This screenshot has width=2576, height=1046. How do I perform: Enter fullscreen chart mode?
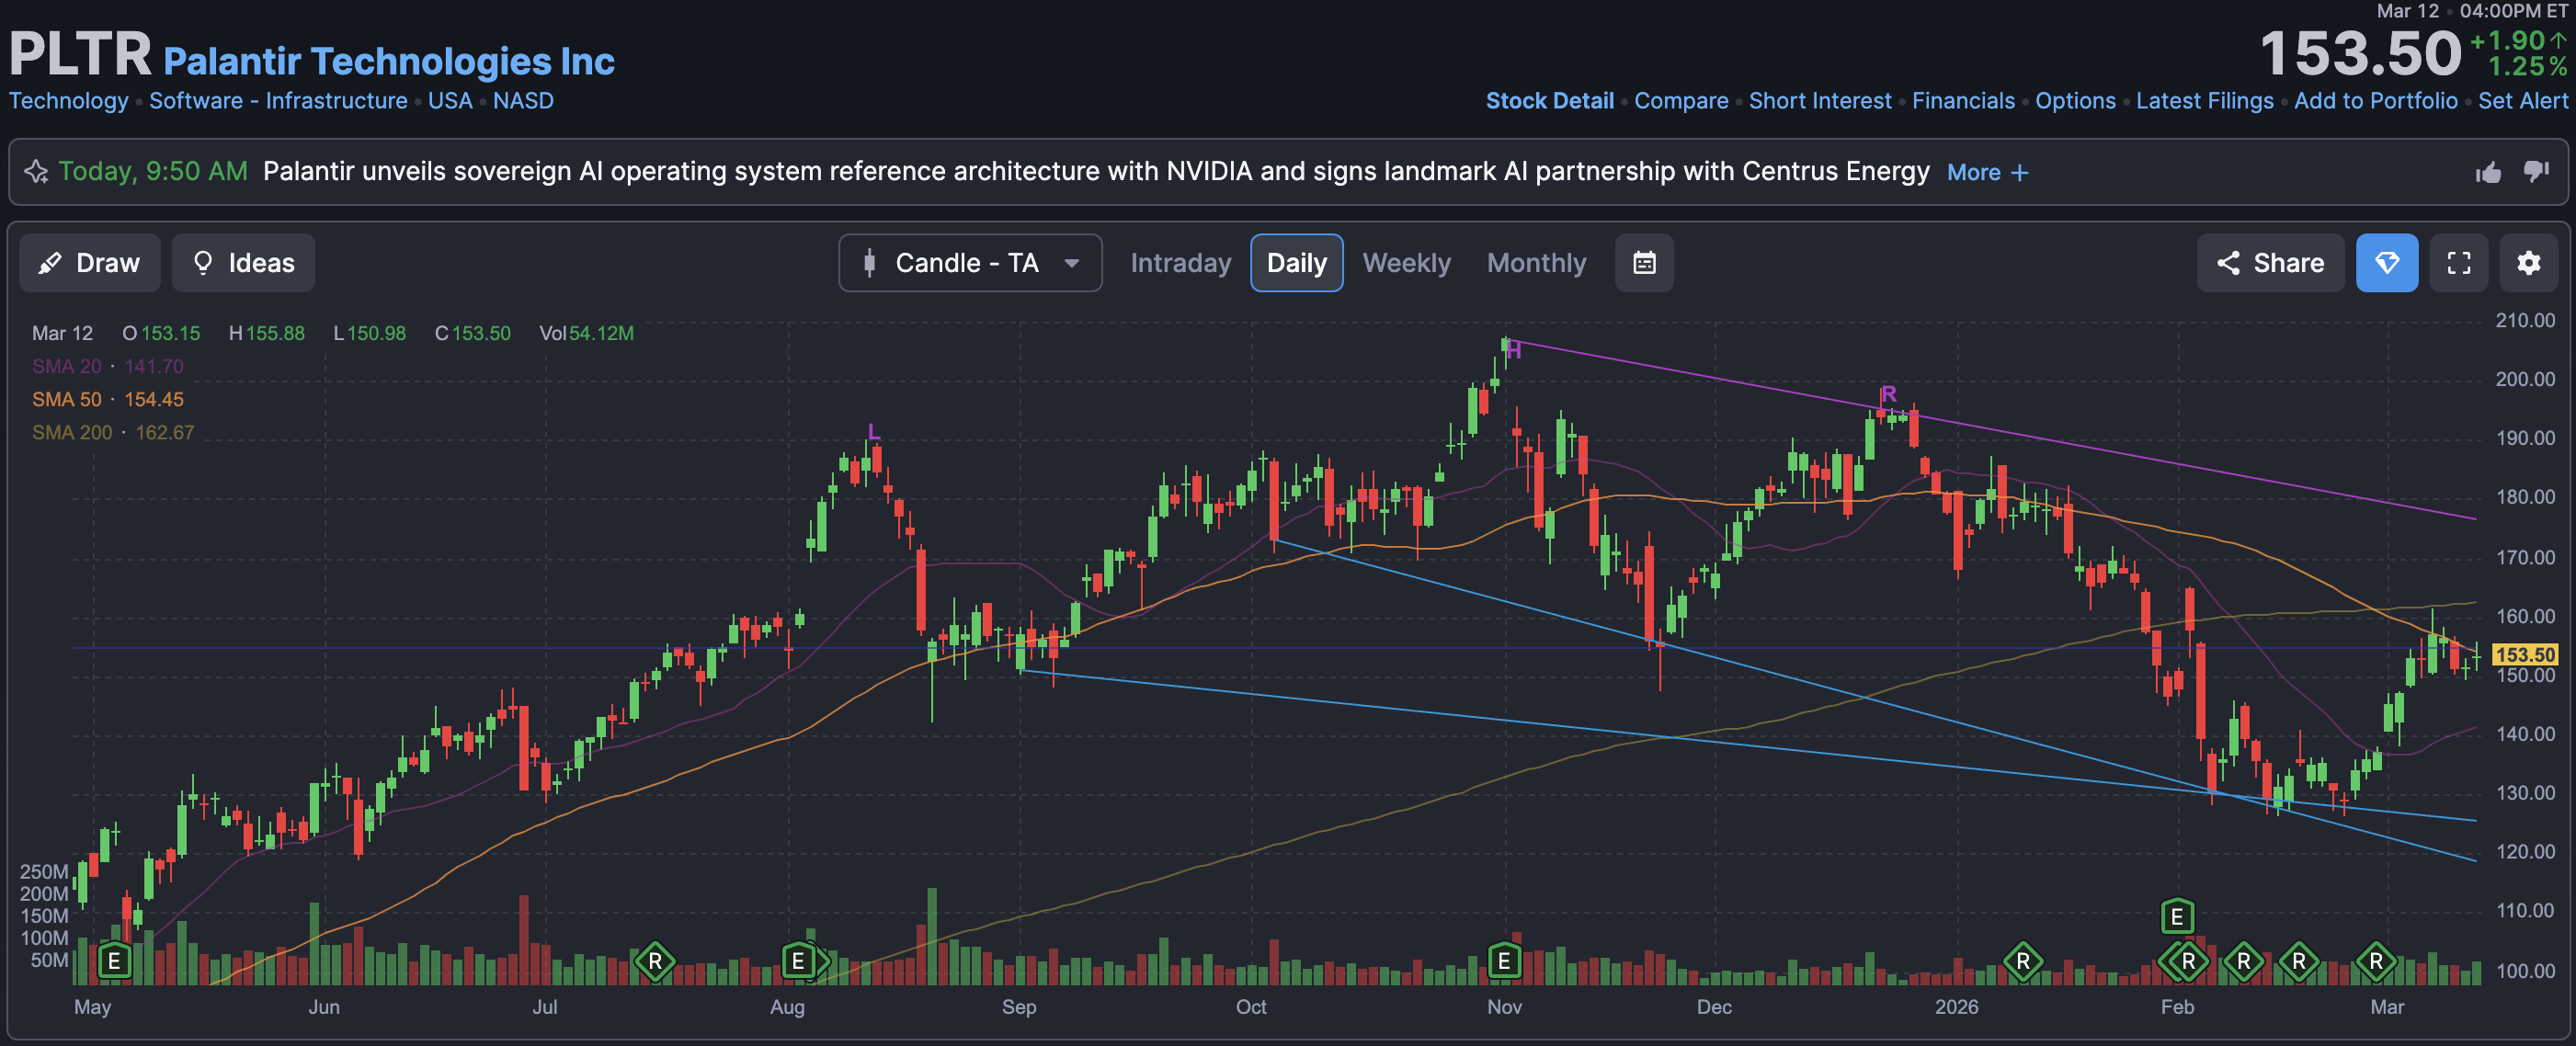coord(2458,263)
